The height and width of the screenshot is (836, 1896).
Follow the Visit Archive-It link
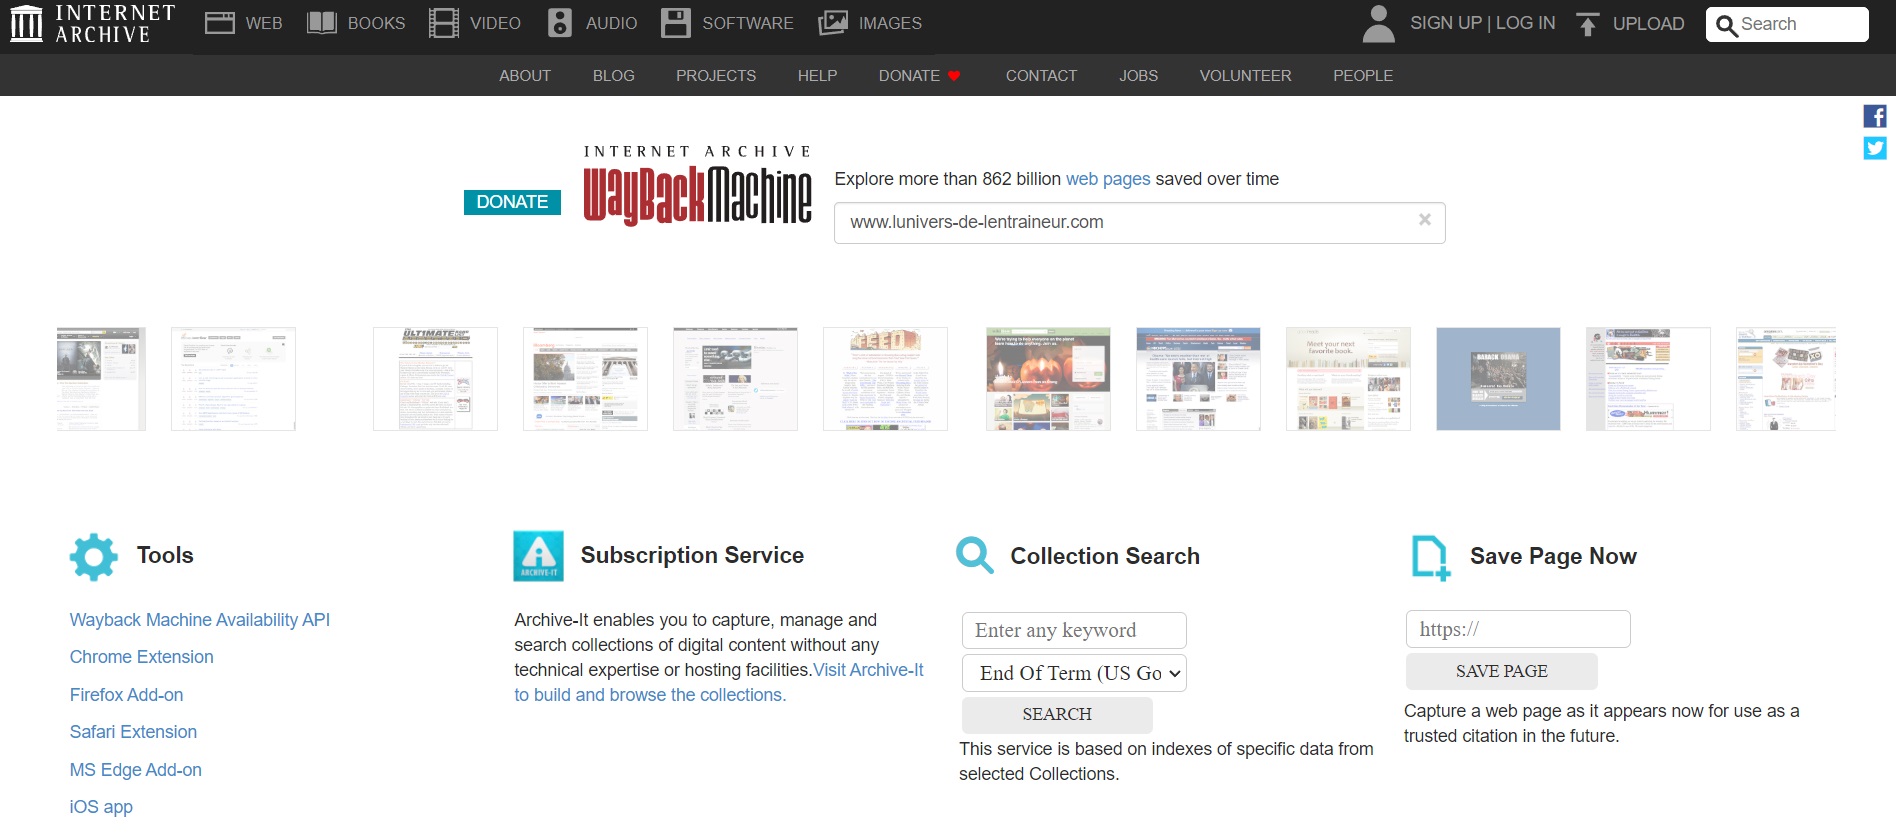tap(868, 670)
